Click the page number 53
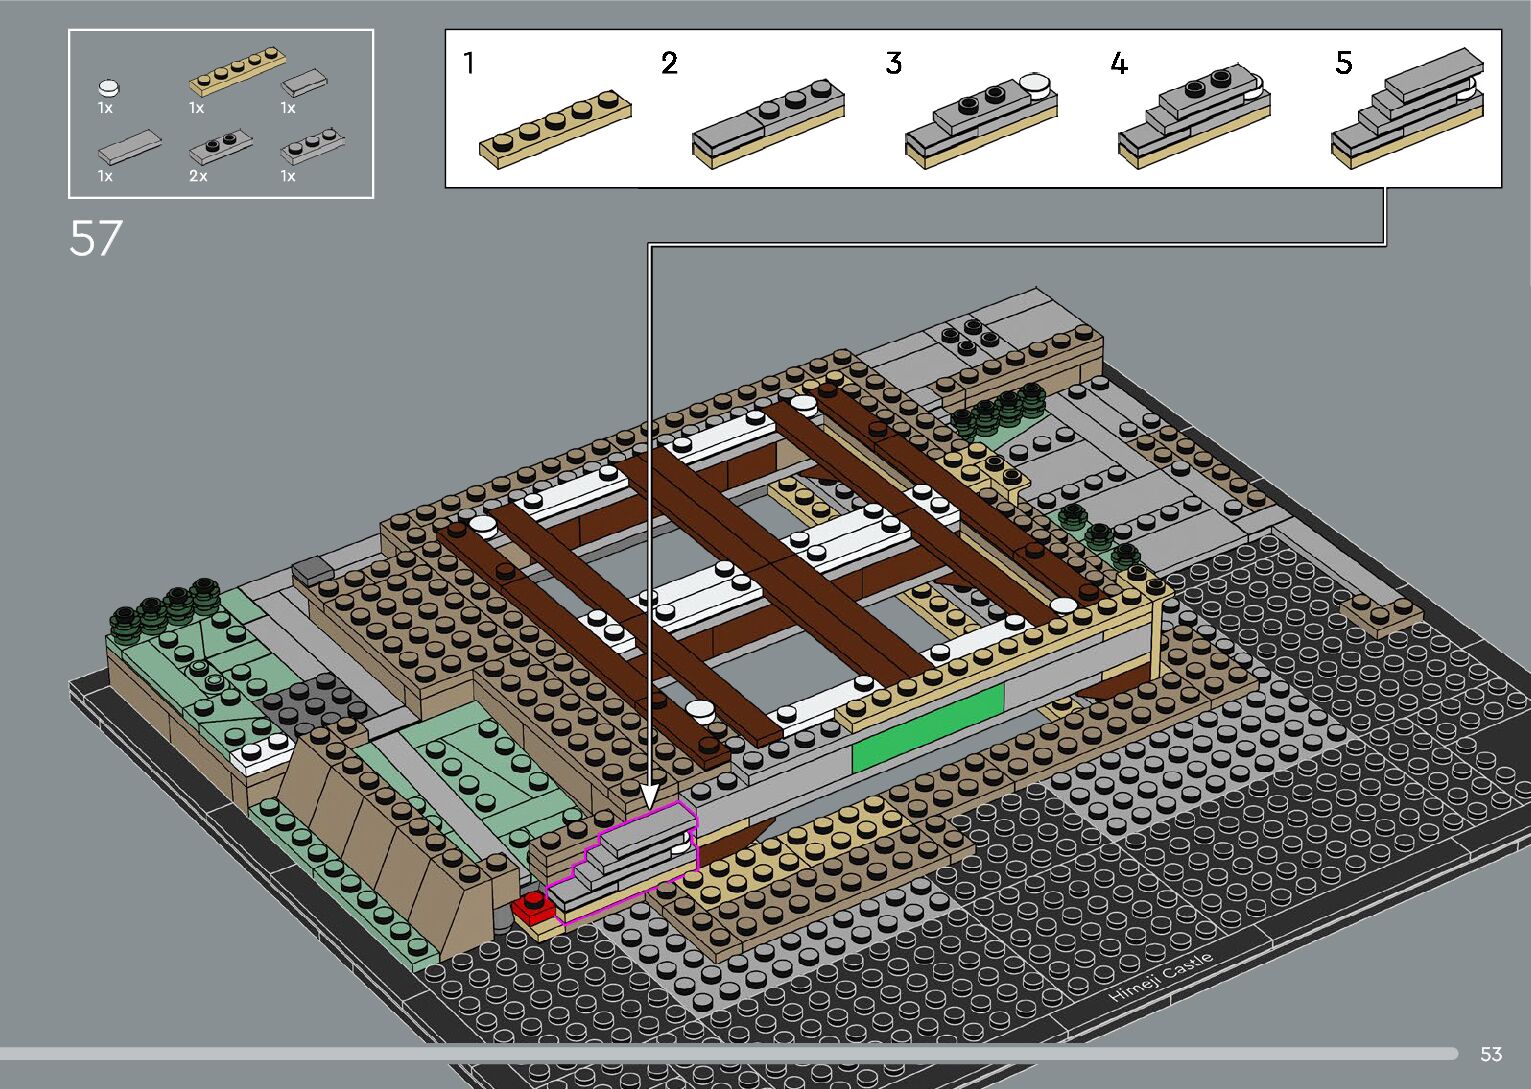 click(1490, 1054)
